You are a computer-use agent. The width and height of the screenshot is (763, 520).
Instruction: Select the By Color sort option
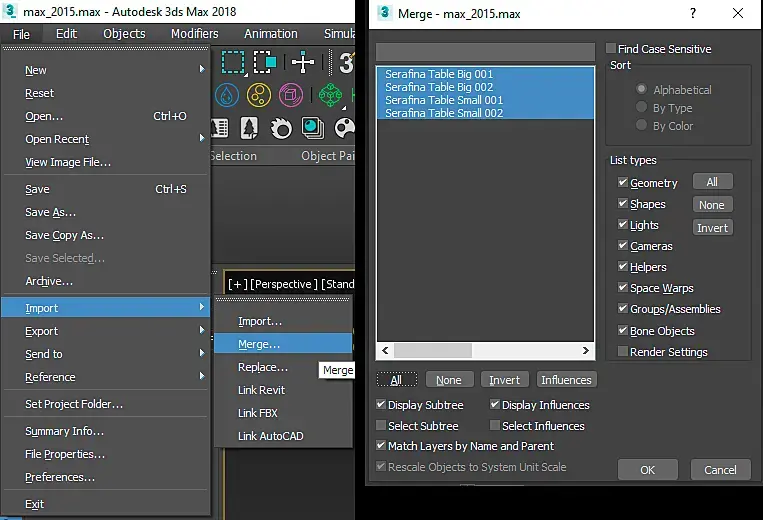tap(641, 125)
